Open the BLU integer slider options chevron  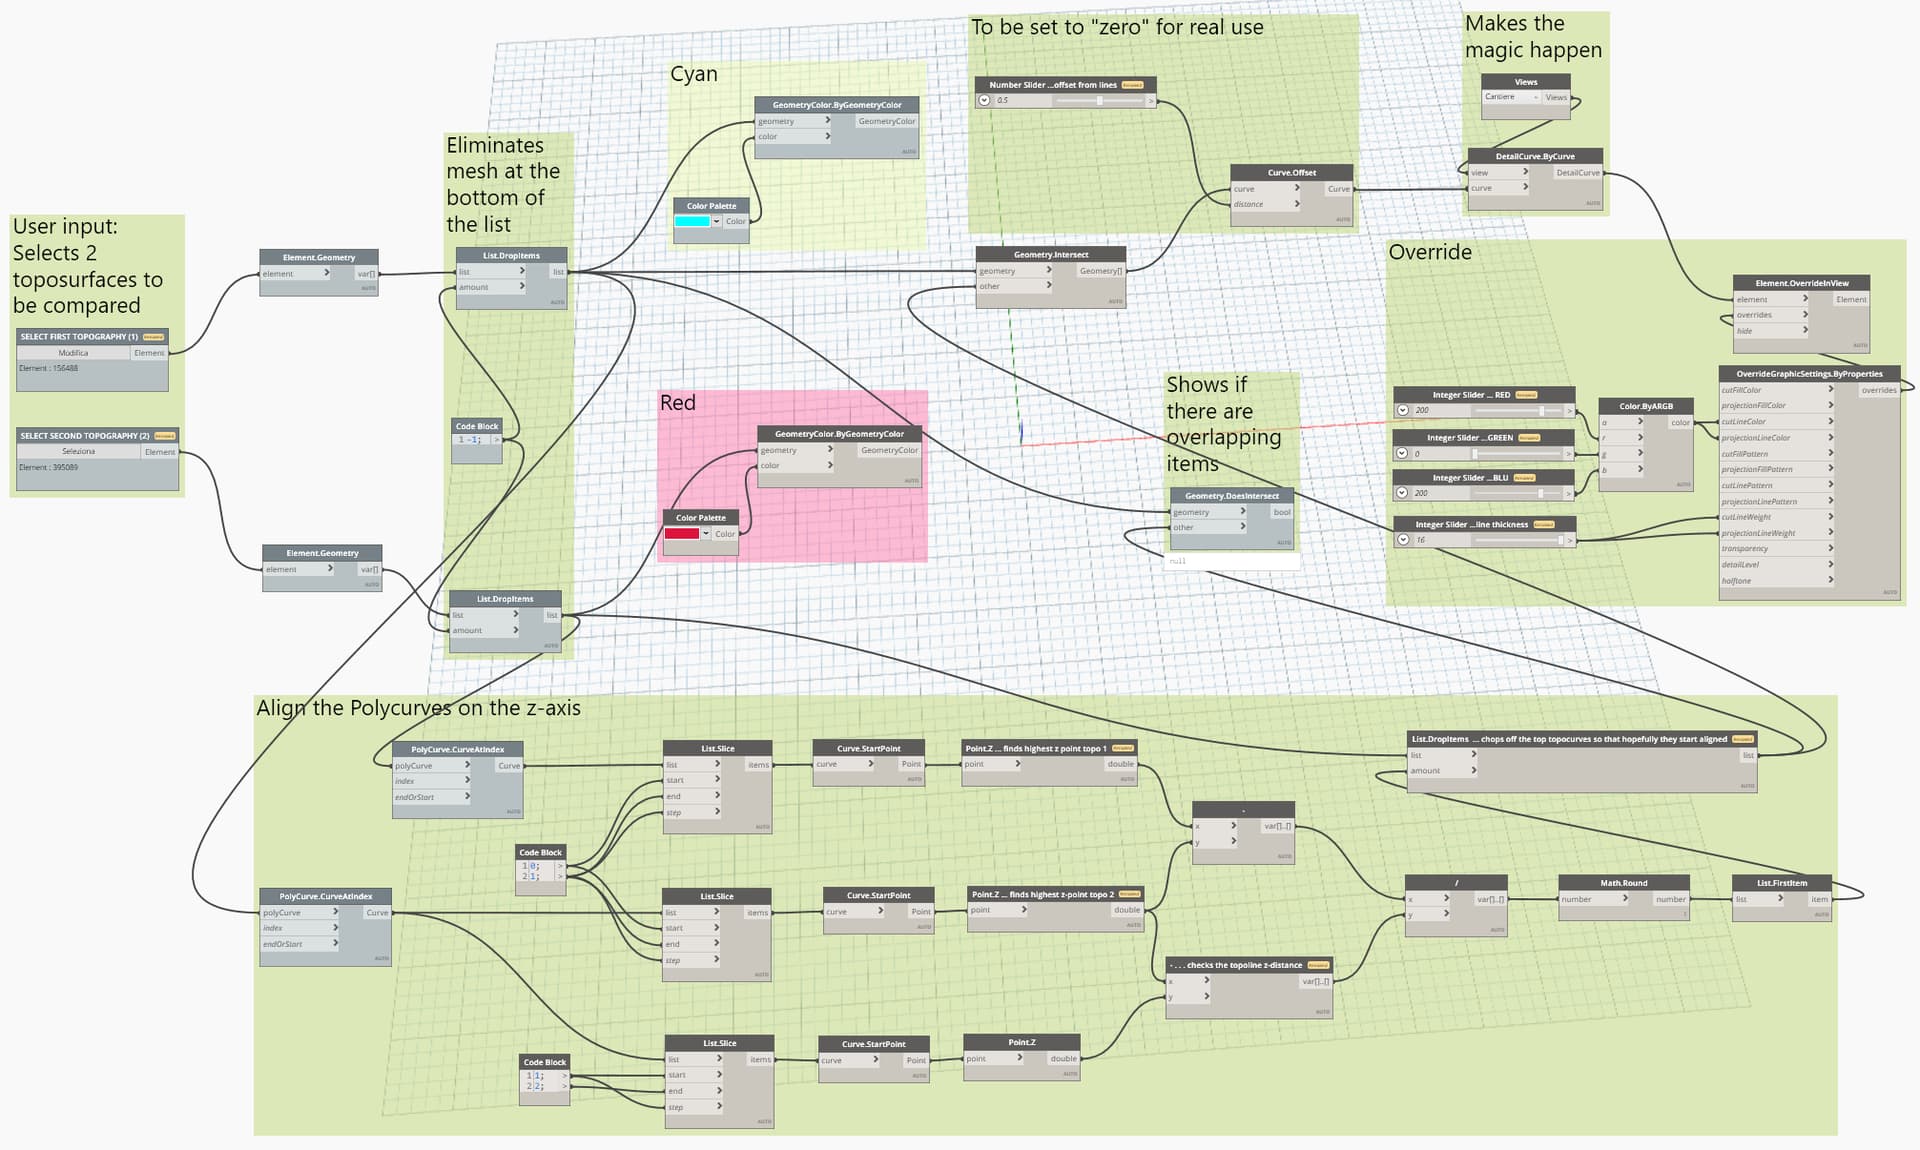pos(1403,493)
